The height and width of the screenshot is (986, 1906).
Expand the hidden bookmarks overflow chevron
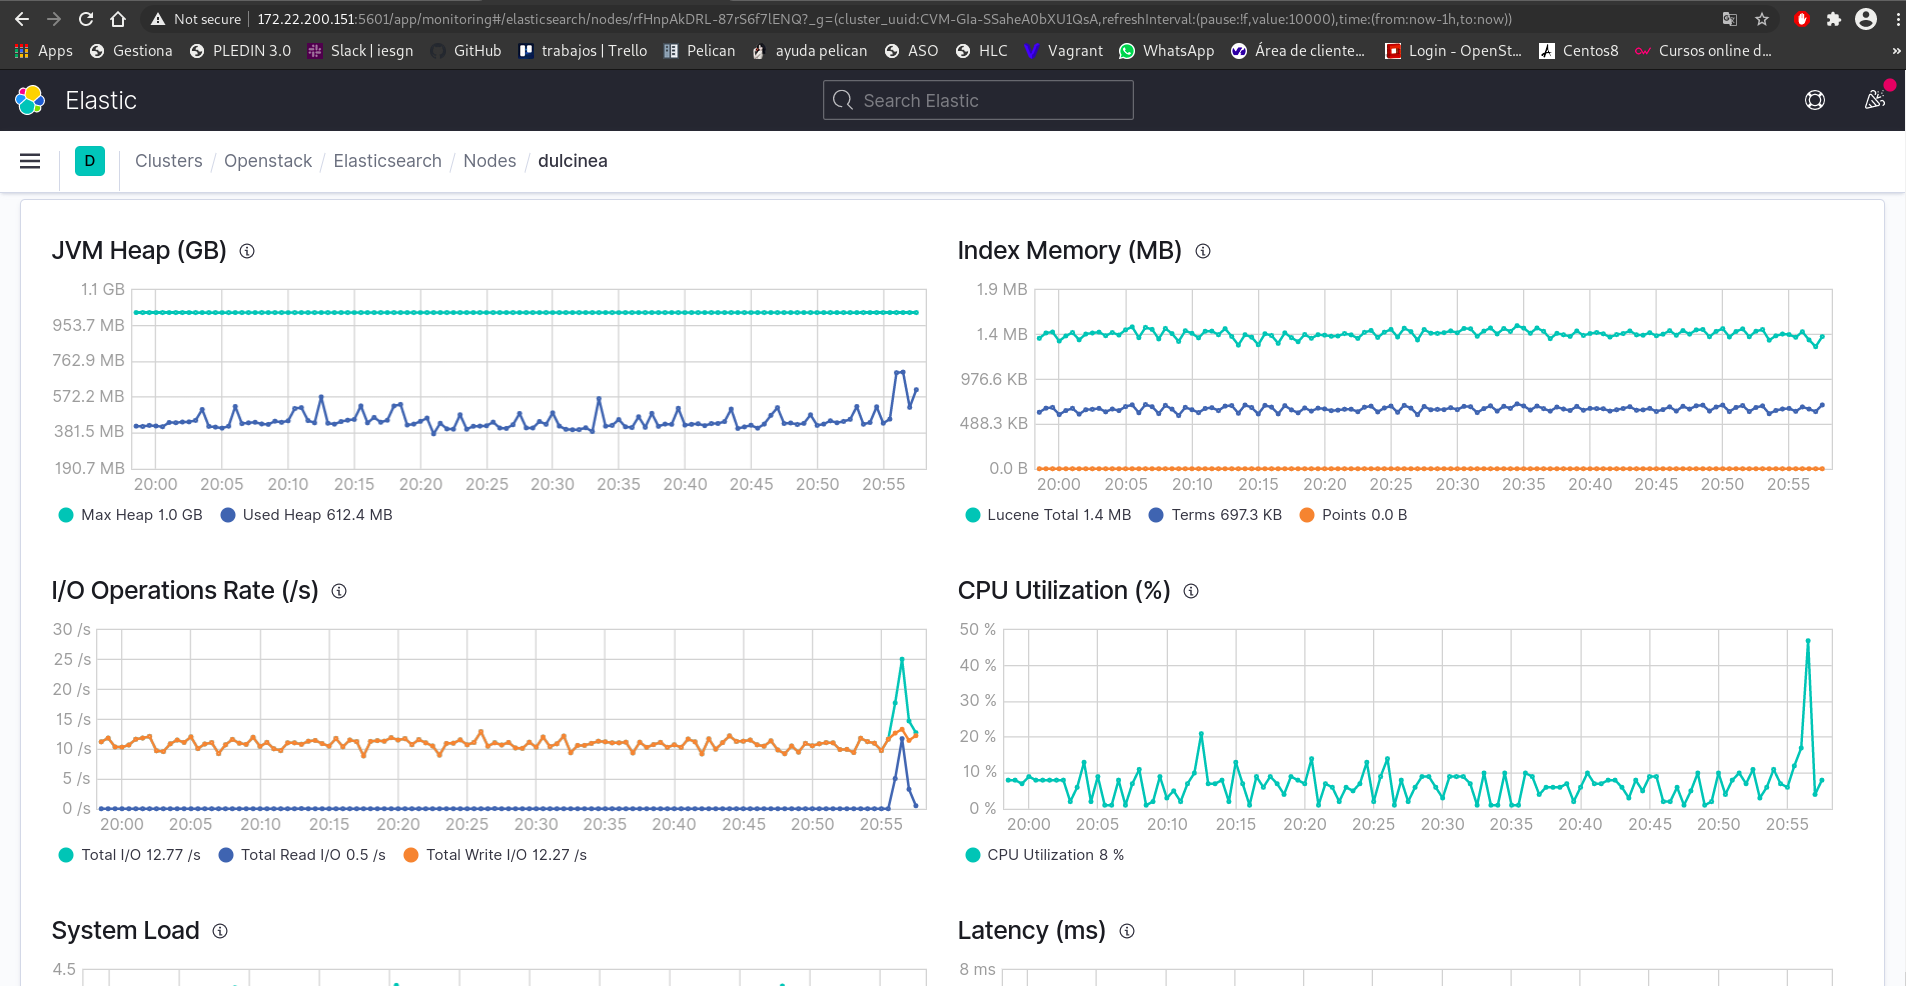(1896, 51)
